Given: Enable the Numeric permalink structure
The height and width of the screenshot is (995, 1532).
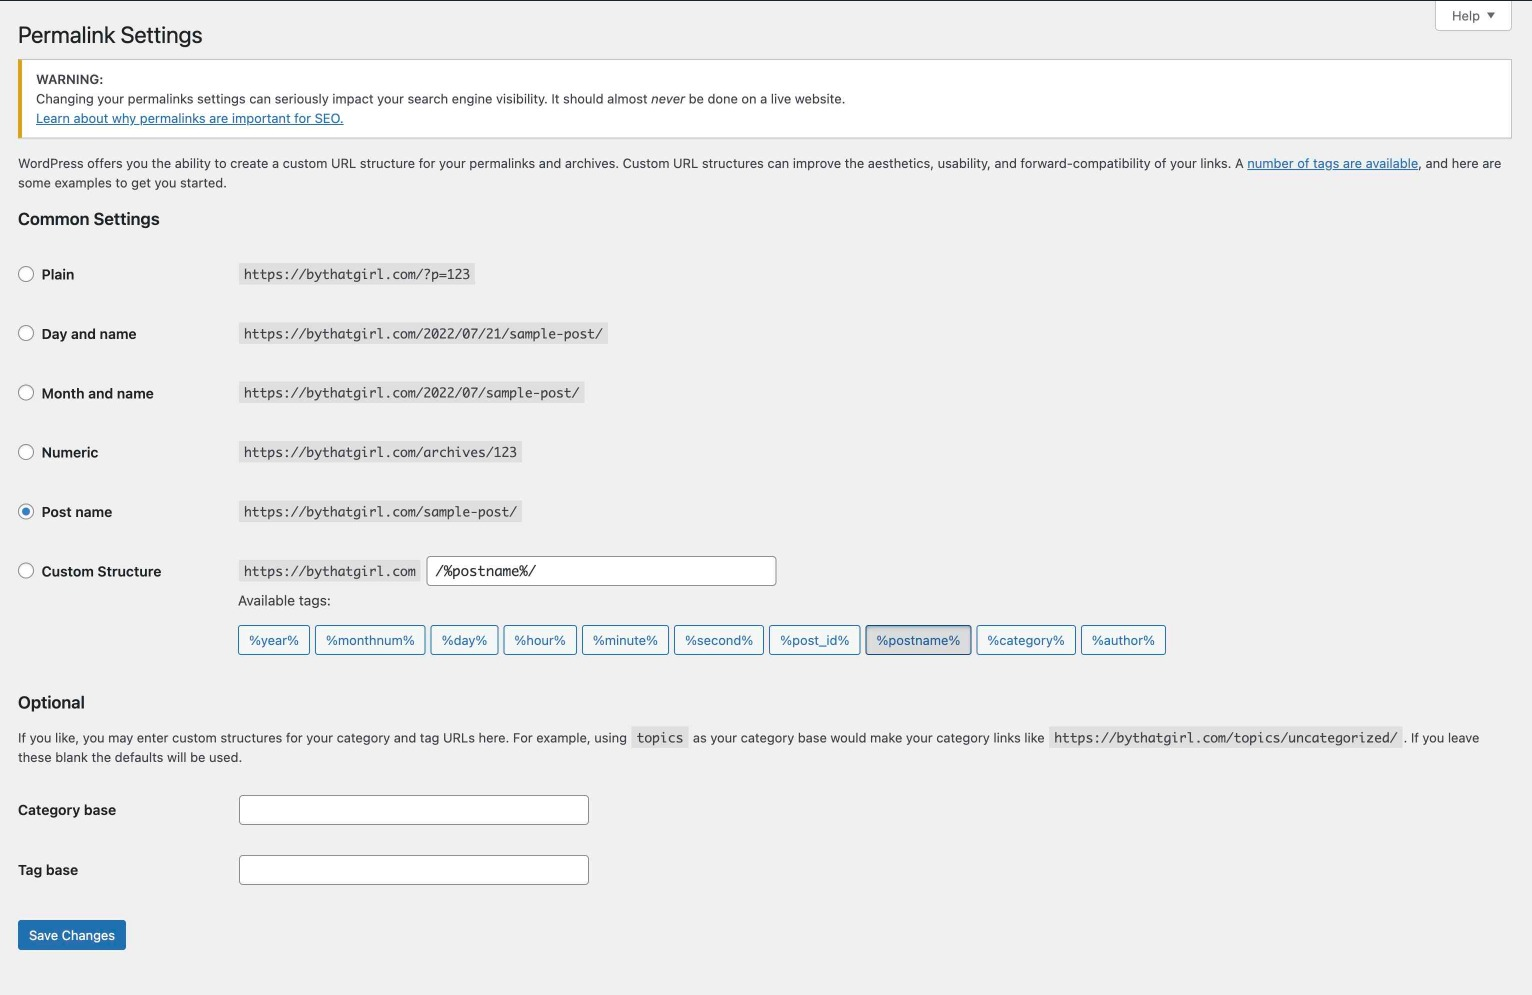Looking at the screenshot, I should pyautogui.click(x=26, y=451).
